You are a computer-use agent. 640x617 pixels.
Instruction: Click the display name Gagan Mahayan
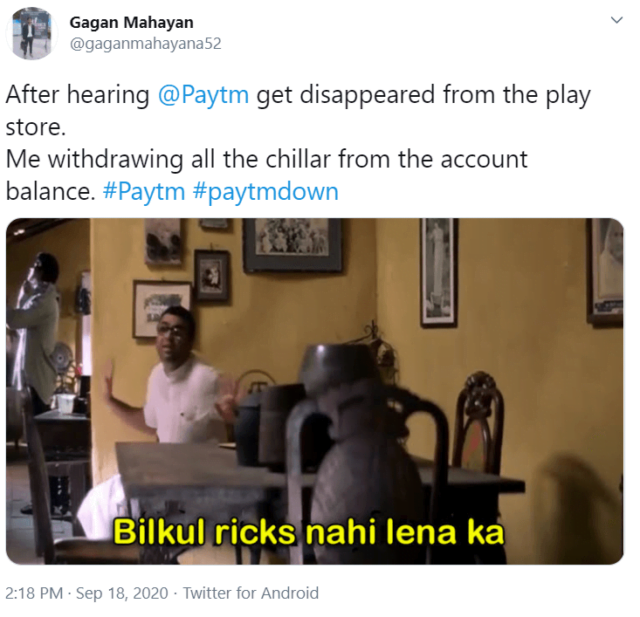pos(131,22)
